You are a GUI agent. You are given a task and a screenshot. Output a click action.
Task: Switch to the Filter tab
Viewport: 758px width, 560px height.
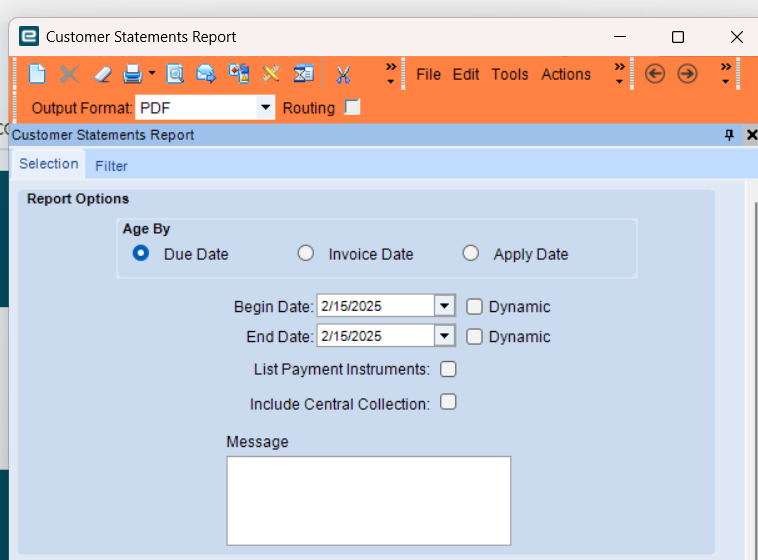[x=111, y=166]
